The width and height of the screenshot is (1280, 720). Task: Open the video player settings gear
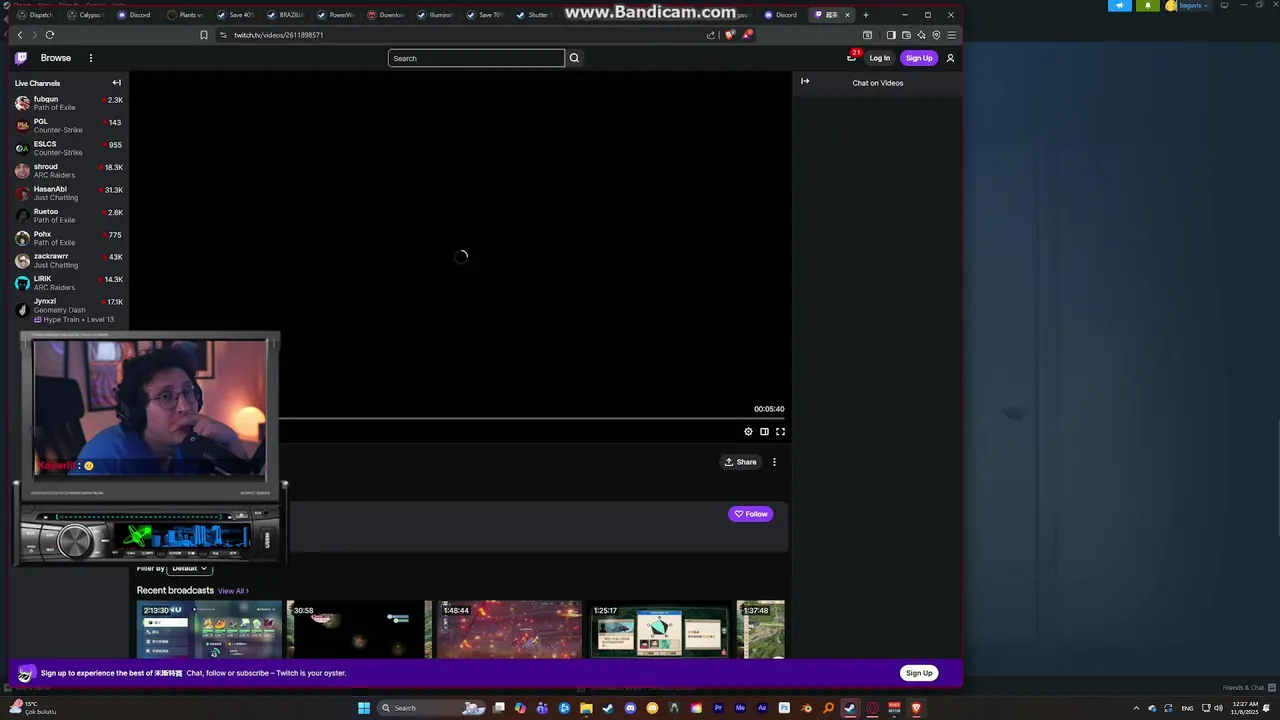click(748, 431)
